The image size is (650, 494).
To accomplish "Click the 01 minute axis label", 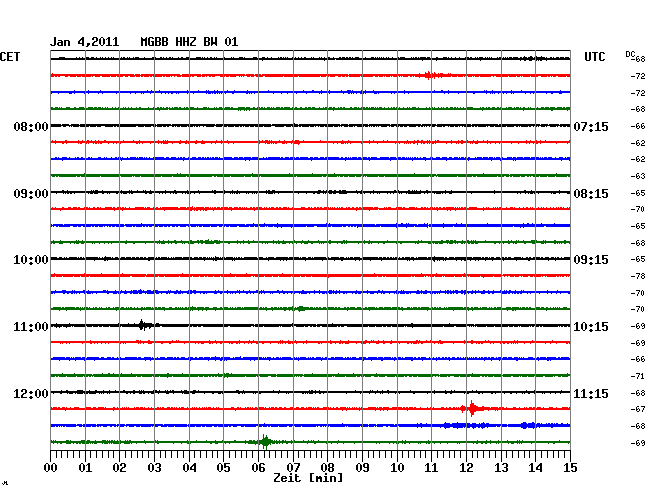I will click(85, 468).
